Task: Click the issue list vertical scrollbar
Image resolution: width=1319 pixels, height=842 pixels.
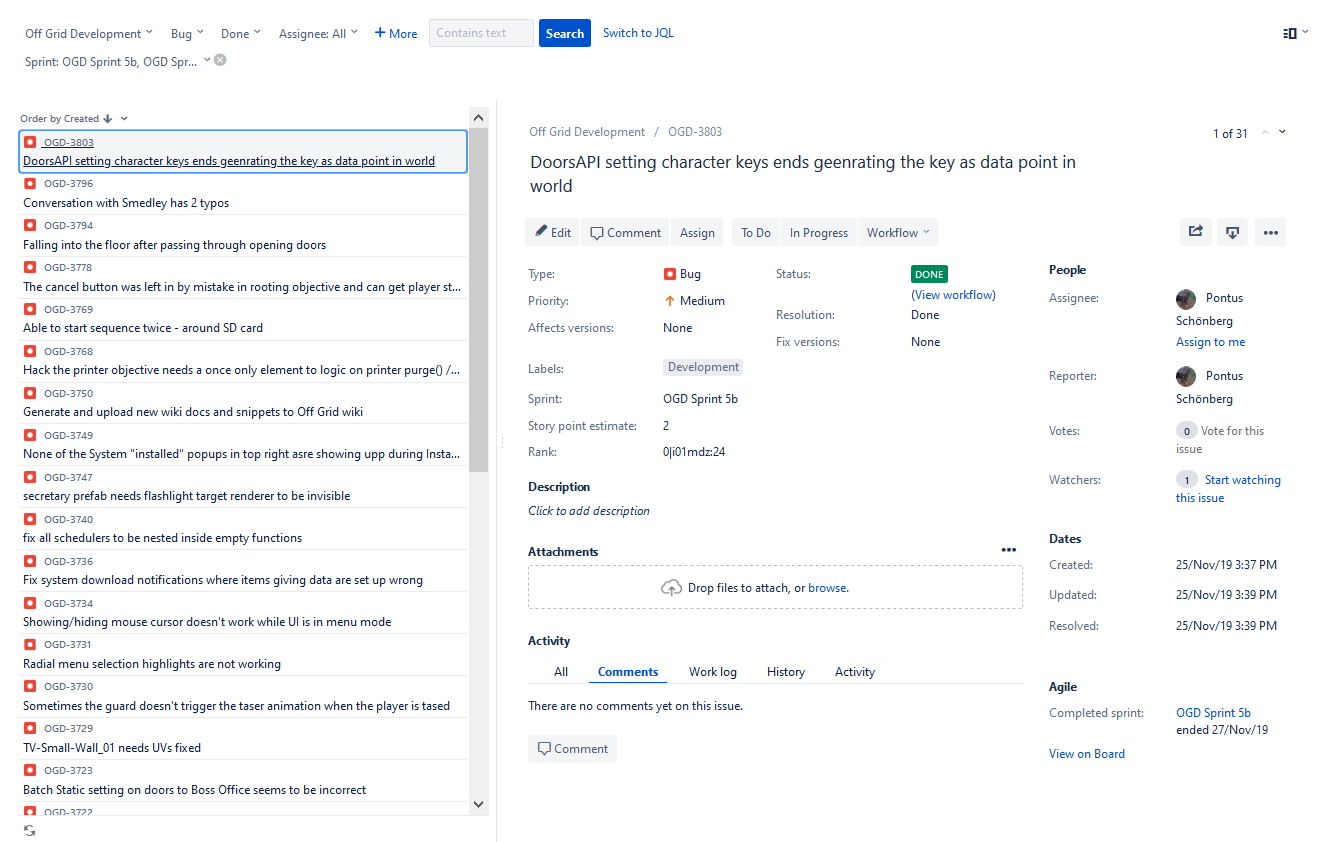Action: pos(478,300)
